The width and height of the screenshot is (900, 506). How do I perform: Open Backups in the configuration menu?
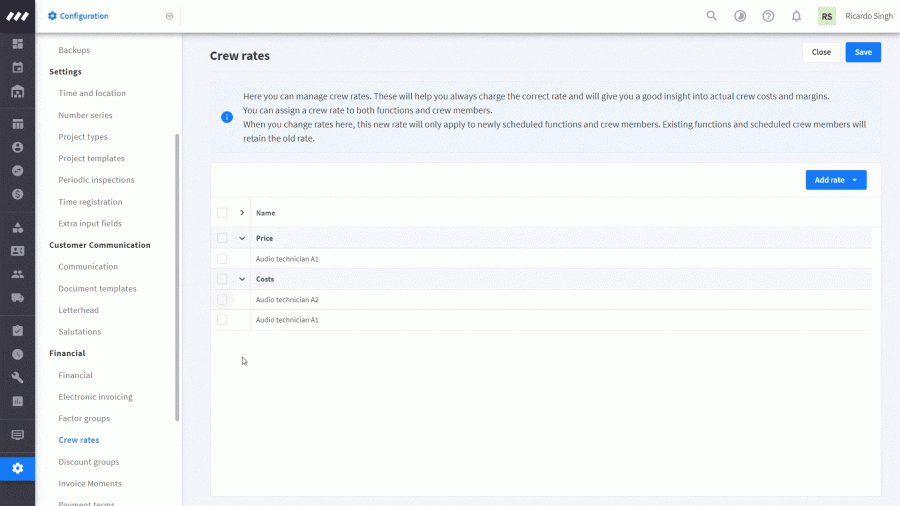[x=74, y=50]
